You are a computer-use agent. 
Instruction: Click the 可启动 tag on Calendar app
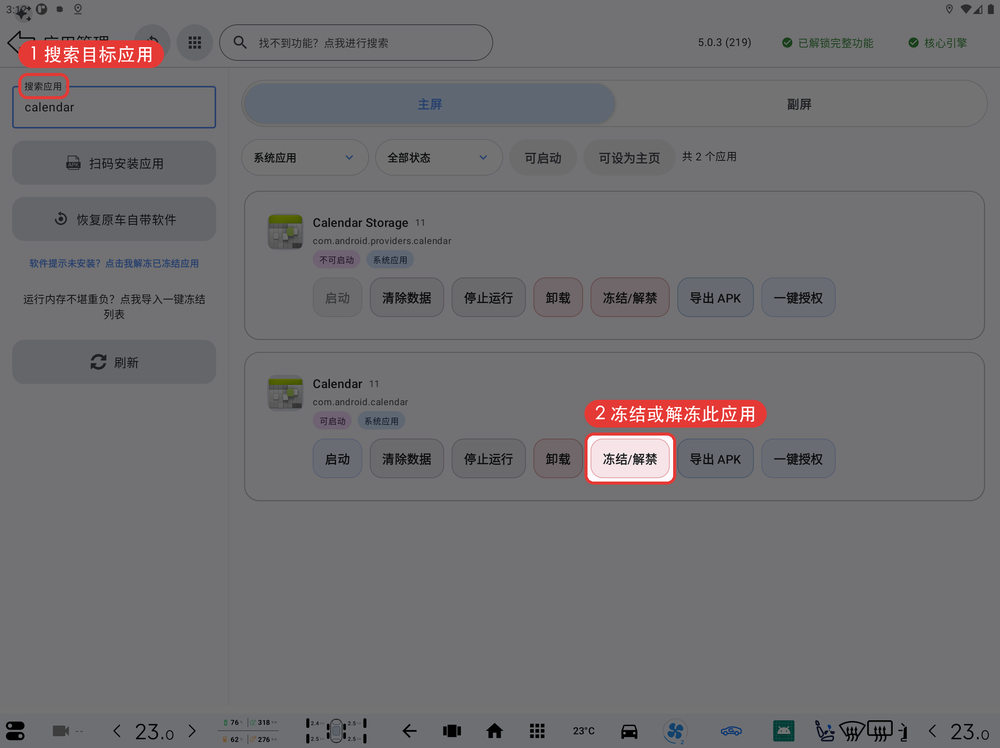pos(332,421)
